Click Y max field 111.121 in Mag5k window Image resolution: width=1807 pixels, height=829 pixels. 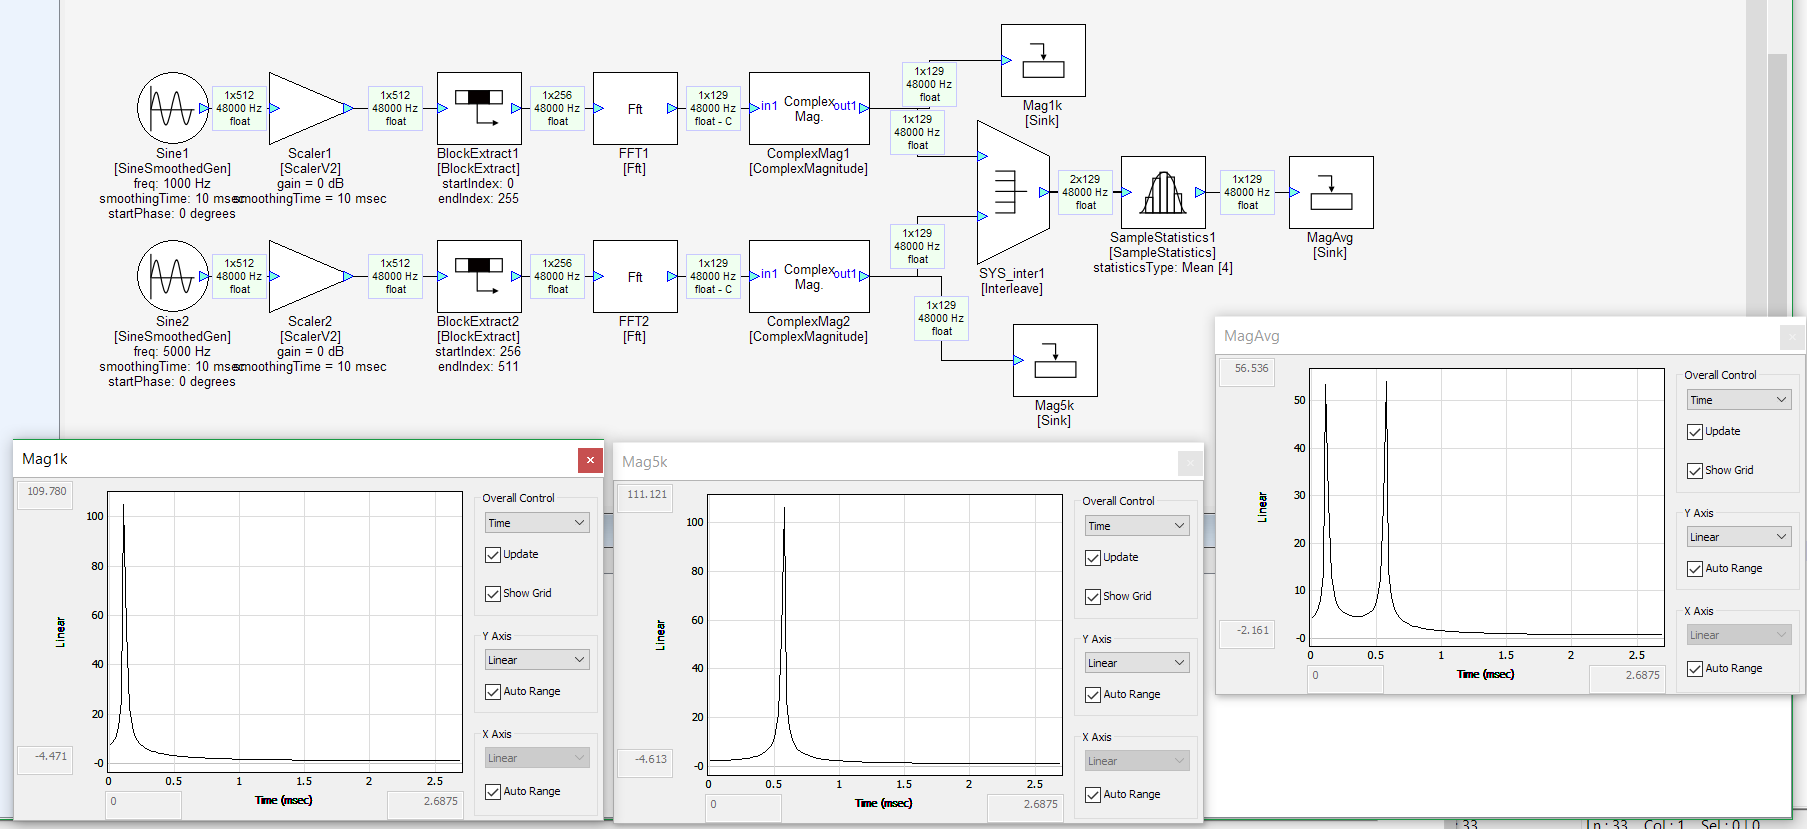tap(646, 499)
